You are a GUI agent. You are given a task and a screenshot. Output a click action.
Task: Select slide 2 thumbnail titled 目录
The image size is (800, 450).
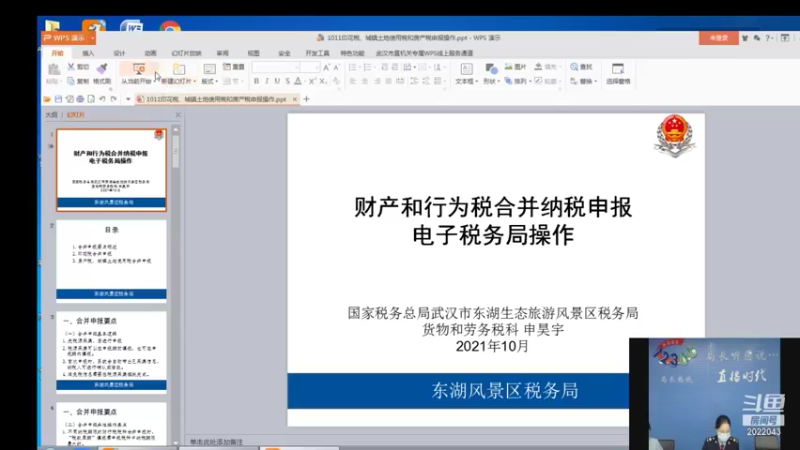pos(111,261)
